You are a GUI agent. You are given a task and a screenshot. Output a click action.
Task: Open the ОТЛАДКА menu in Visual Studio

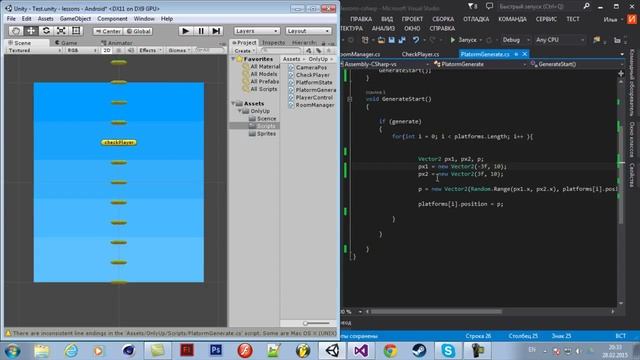coord(476,19)
